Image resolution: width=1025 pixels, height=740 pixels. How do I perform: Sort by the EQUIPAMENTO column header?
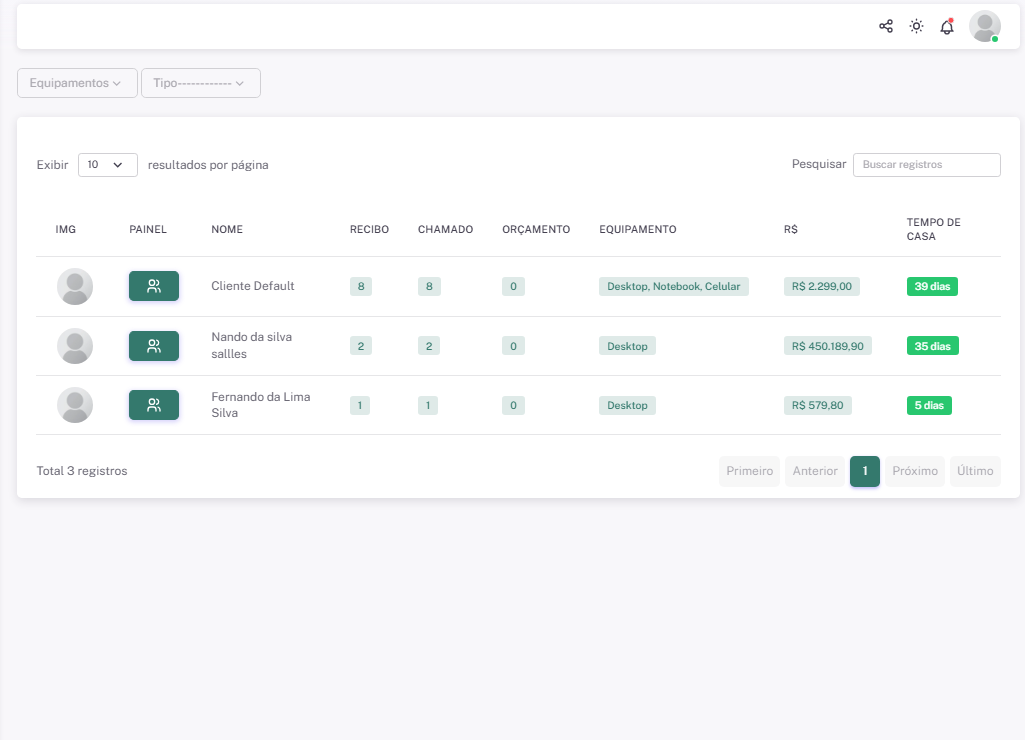point(637,229)
